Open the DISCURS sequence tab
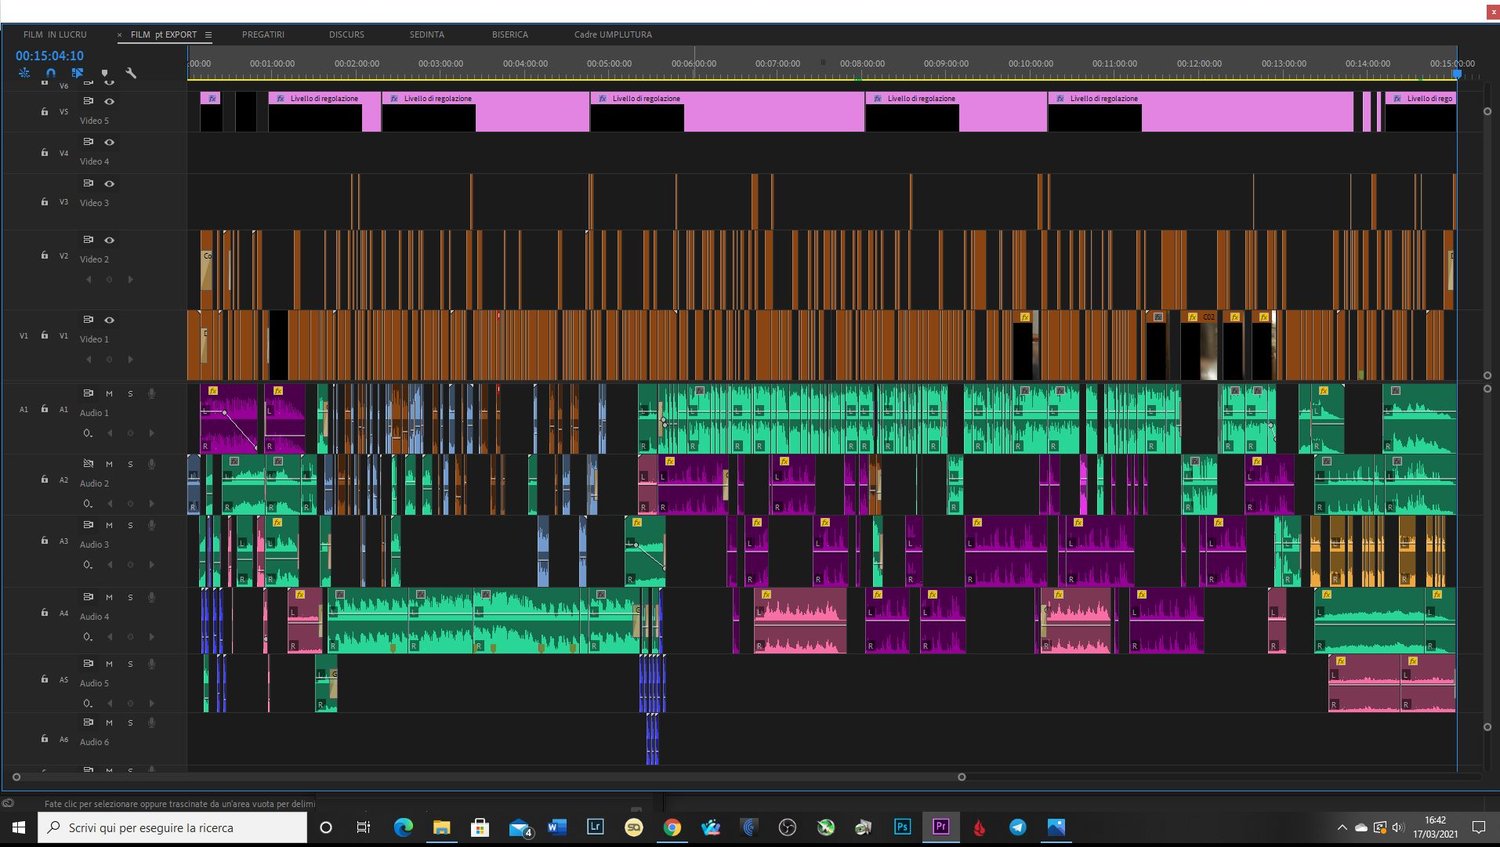This screenshot has width=1500, height=847. [347, 35]
